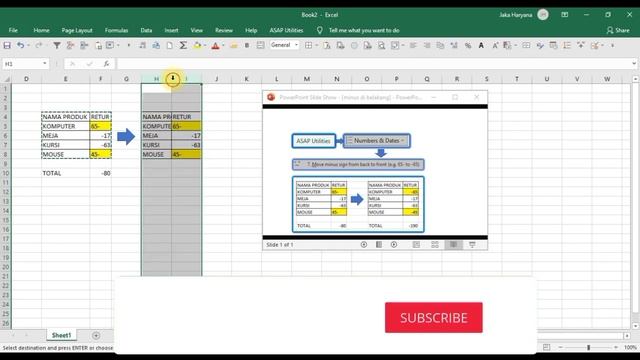Select the blue arrow shape on the sheet
The height and width of the screenshot is (360, 640).
point(126,136)
